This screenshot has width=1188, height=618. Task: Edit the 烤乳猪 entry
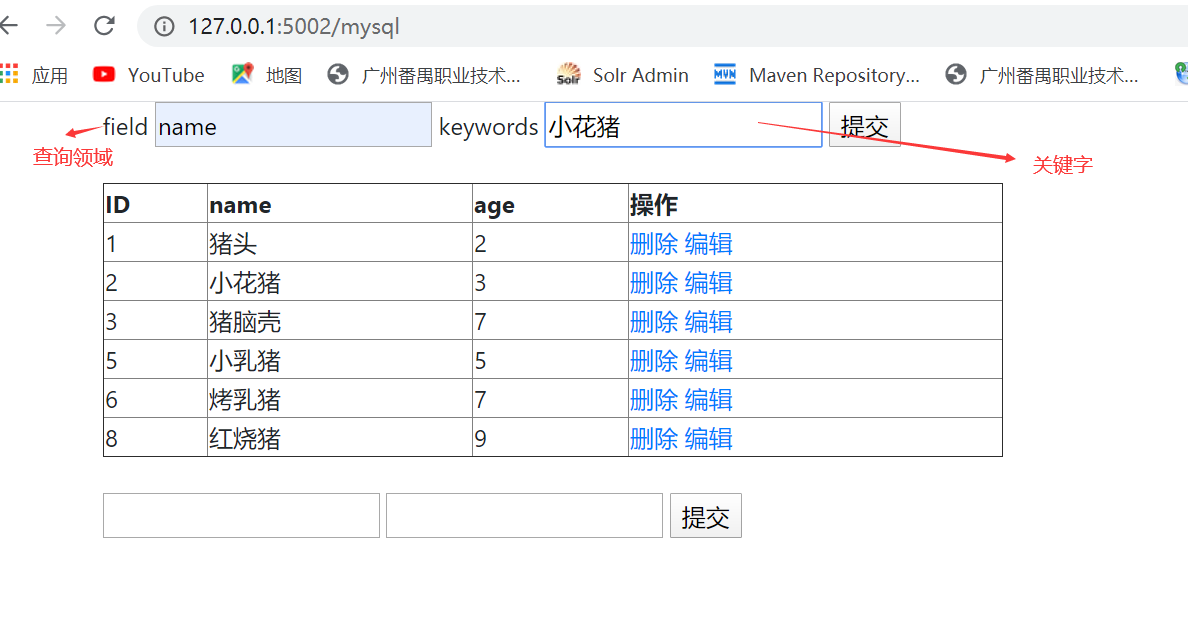coord(709,398)
